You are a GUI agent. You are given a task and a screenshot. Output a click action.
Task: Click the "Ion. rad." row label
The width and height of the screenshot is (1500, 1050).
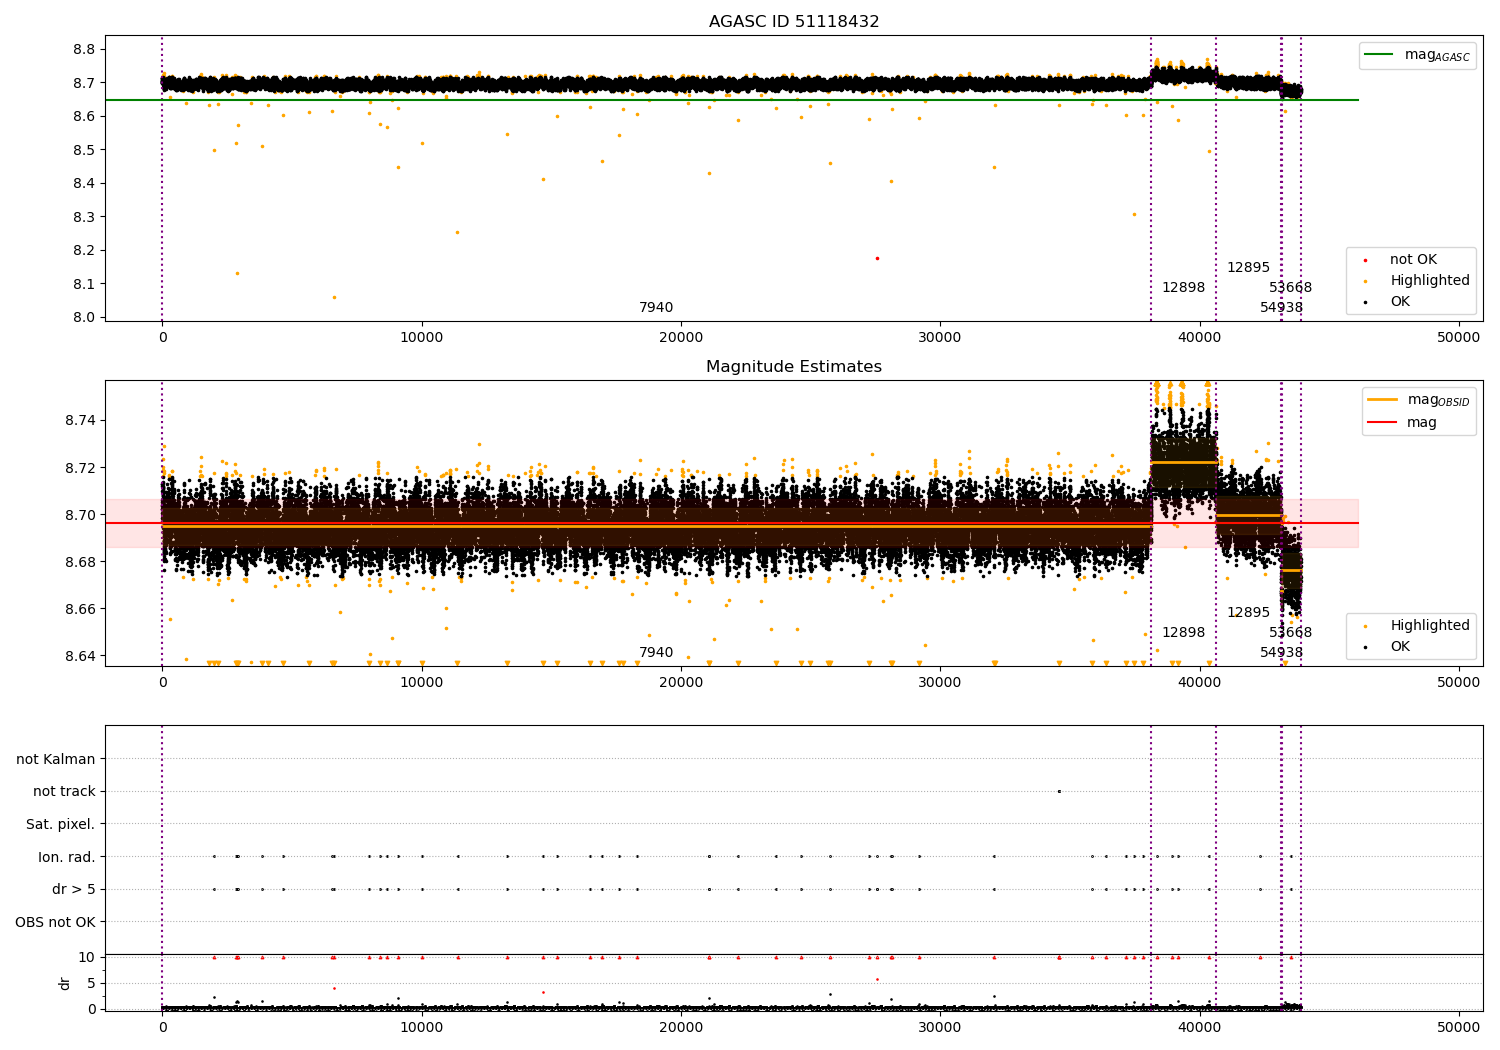(x=67, y=857)
